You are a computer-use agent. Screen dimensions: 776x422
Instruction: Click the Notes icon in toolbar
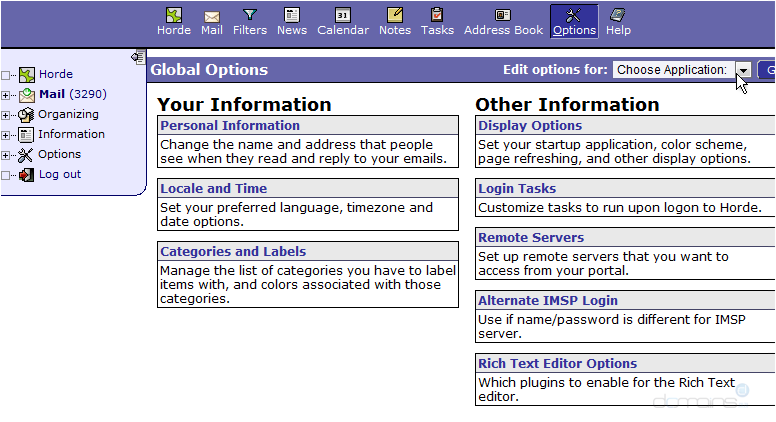coord(395,15)
